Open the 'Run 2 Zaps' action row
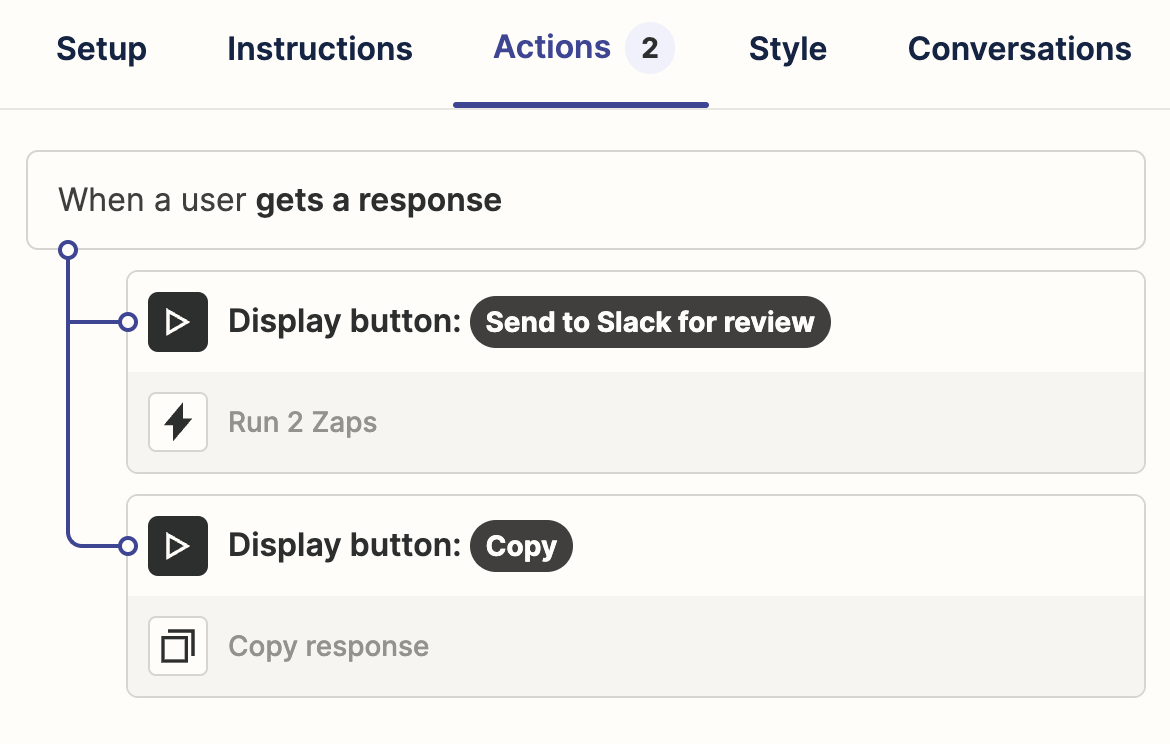This screenshot has width=1170, height=744. tap(636, 422)
